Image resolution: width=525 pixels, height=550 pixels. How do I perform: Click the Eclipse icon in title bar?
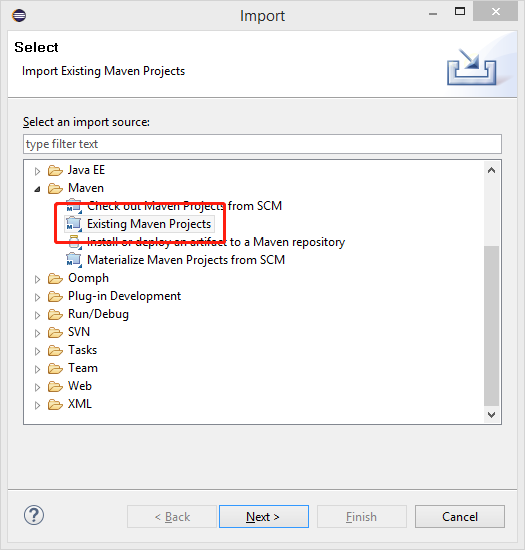coord(19,15)
